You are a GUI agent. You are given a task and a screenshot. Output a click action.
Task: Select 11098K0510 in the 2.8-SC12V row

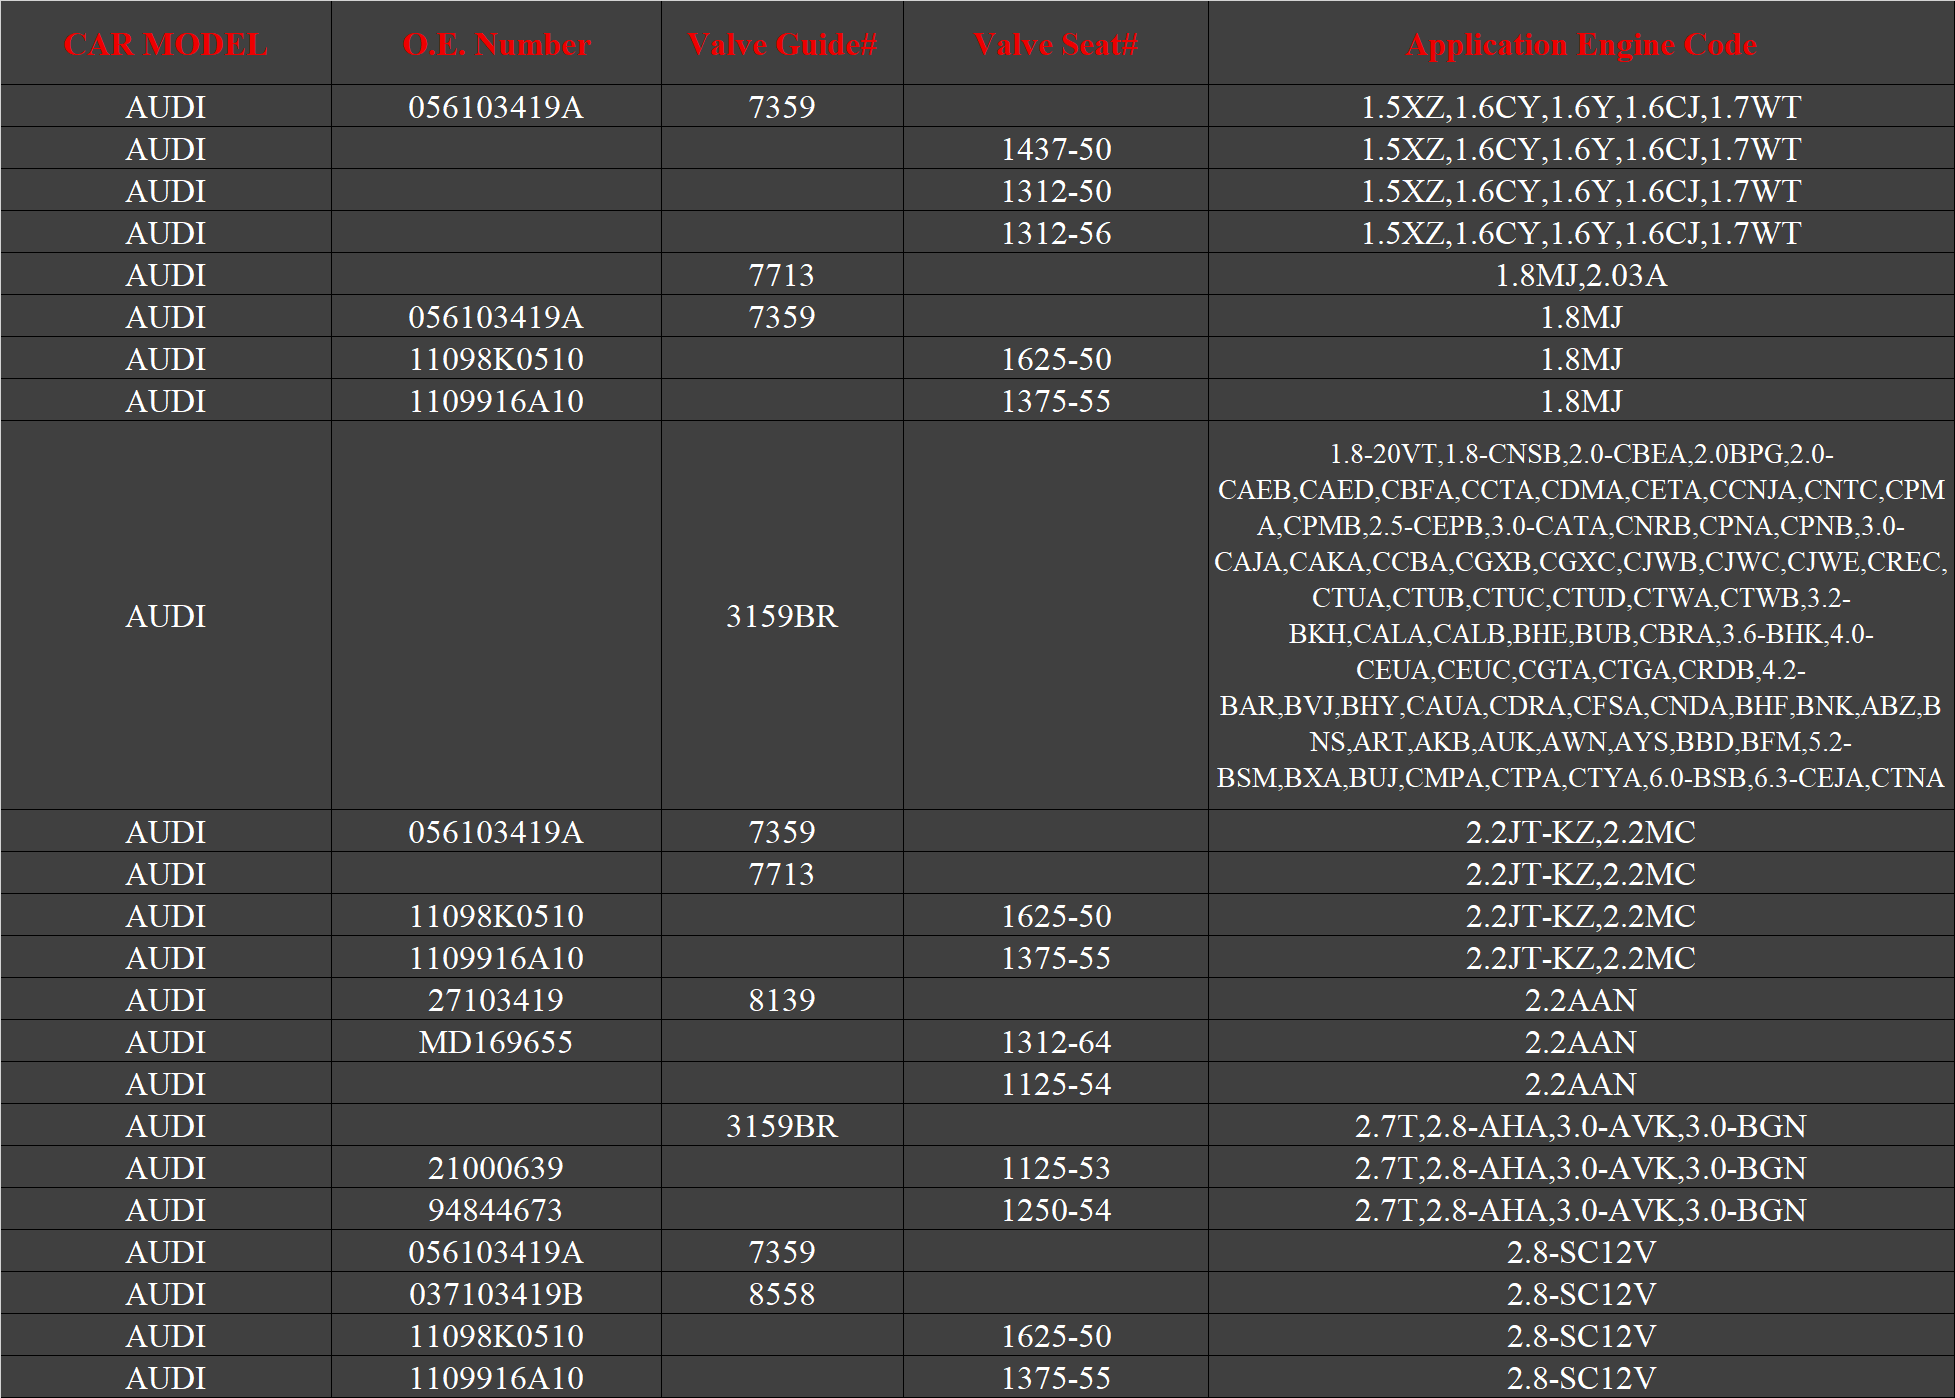tap(496, 1336)
